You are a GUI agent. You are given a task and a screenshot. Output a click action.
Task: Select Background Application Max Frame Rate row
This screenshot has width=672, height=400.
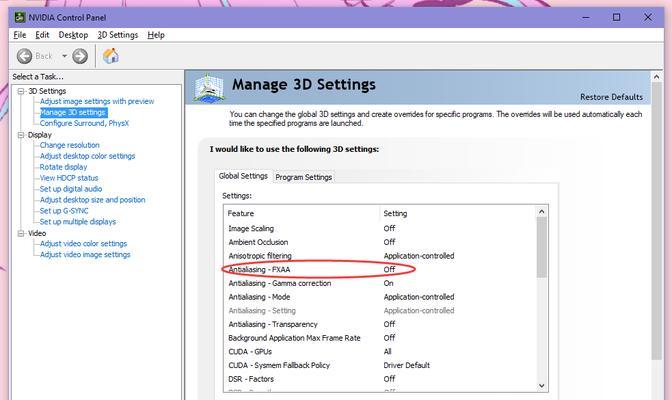[x=380, y=338]
